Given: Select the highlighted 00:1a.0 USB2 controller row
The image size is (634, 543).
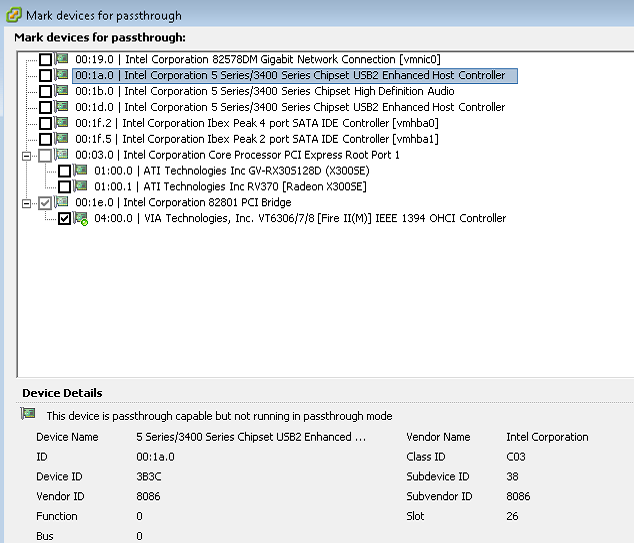Looking at the screenshot, I should click(x=295, y=76).
